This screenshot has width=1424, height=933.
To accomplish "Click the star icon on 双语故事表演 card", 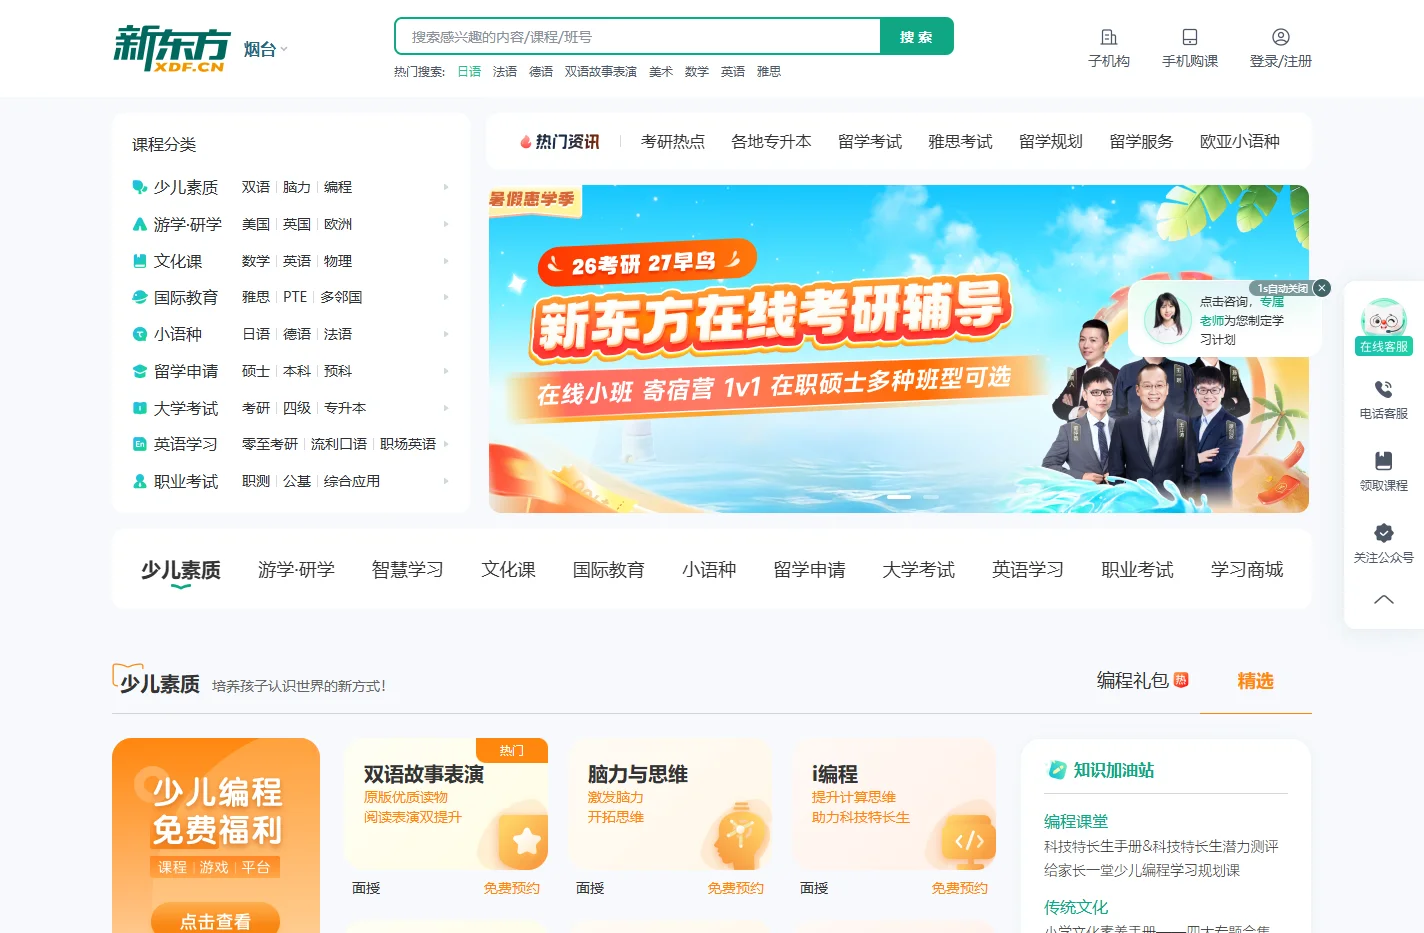I will click(x=525, y=841).
